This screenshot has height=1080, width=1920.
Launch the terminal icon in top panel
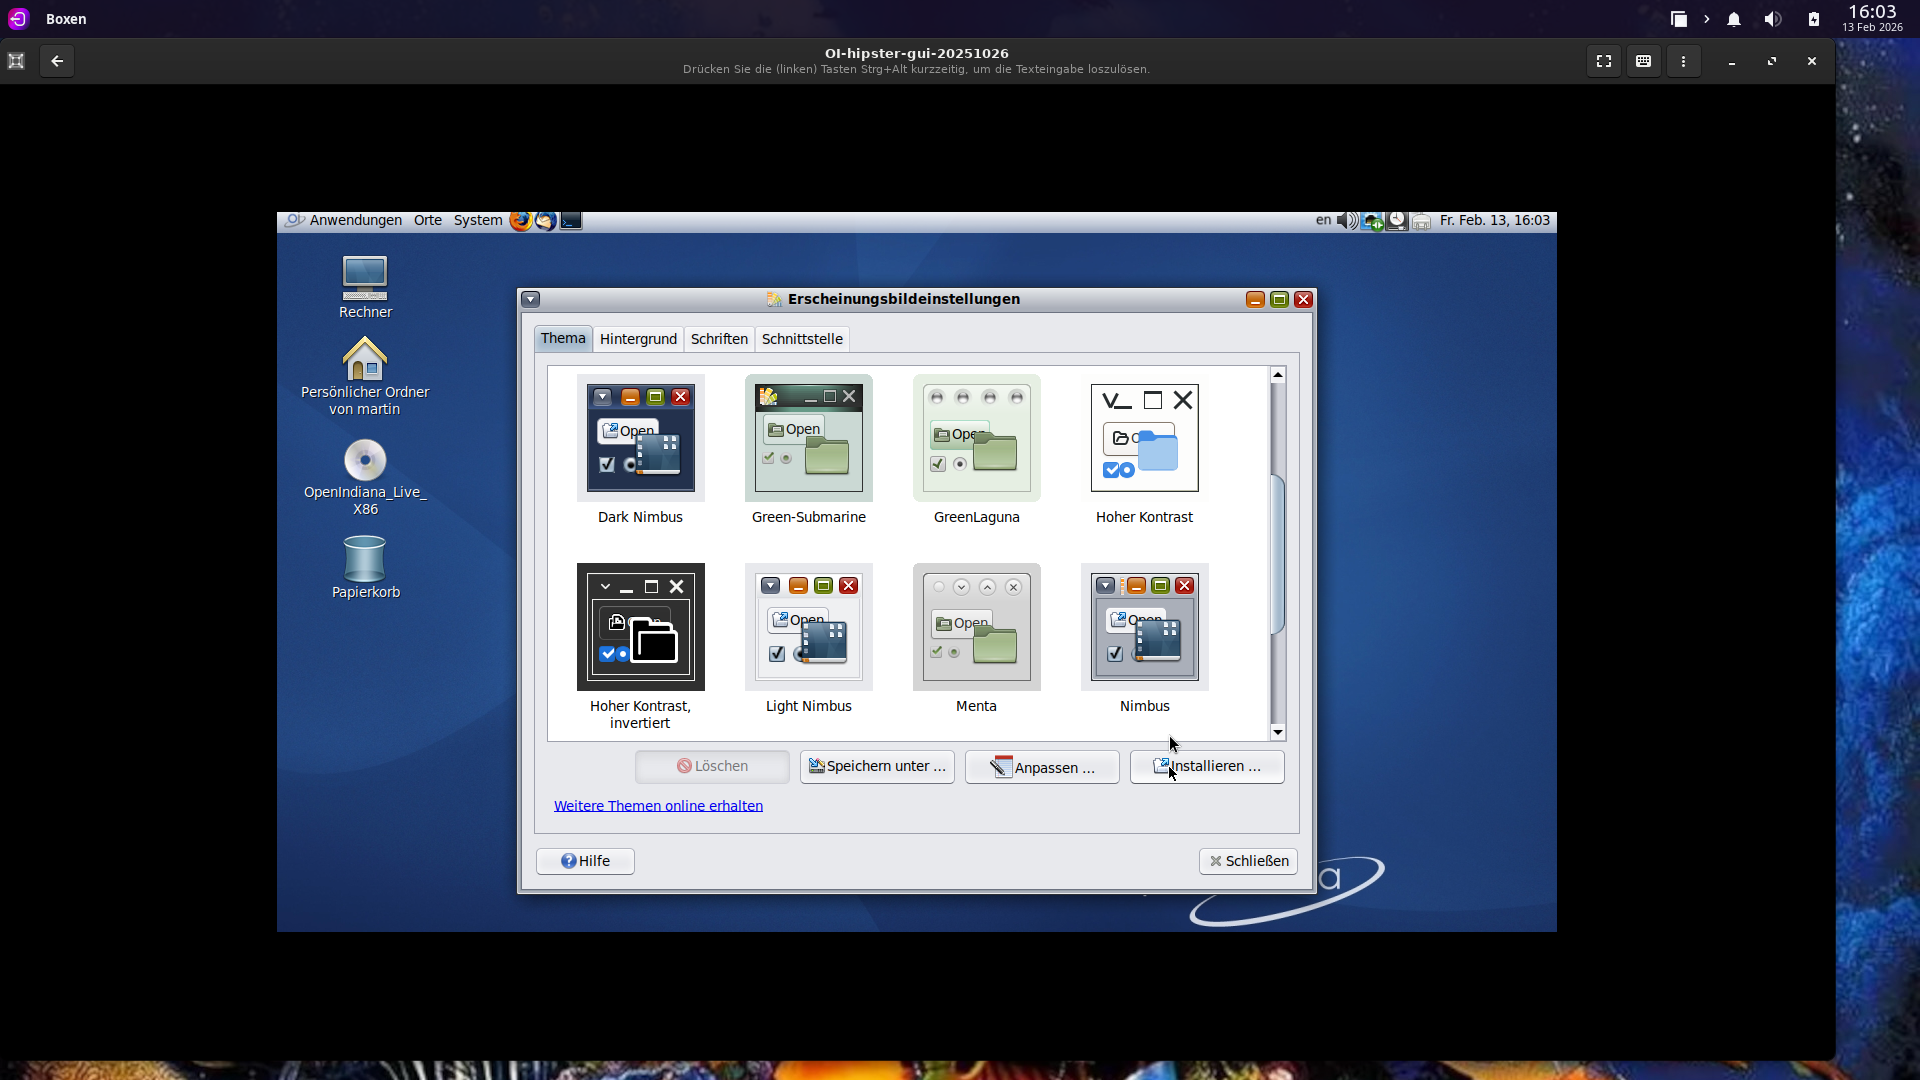pos(571,221)
